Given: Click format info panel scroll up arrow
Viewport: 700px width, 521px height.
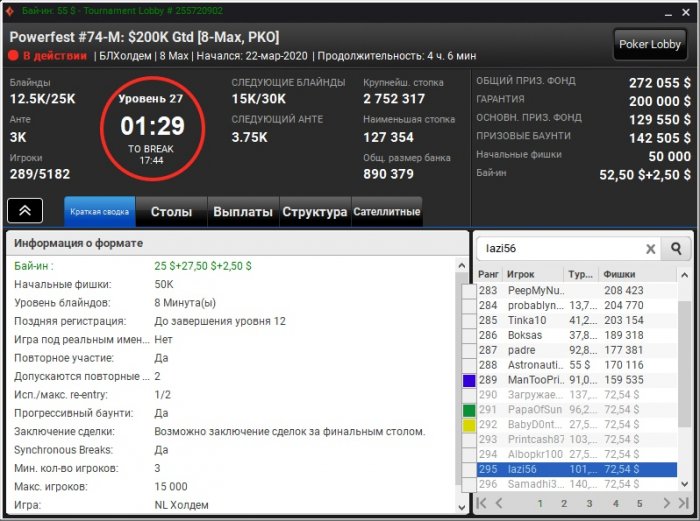Looking at the screenshot, I should 462,266.
